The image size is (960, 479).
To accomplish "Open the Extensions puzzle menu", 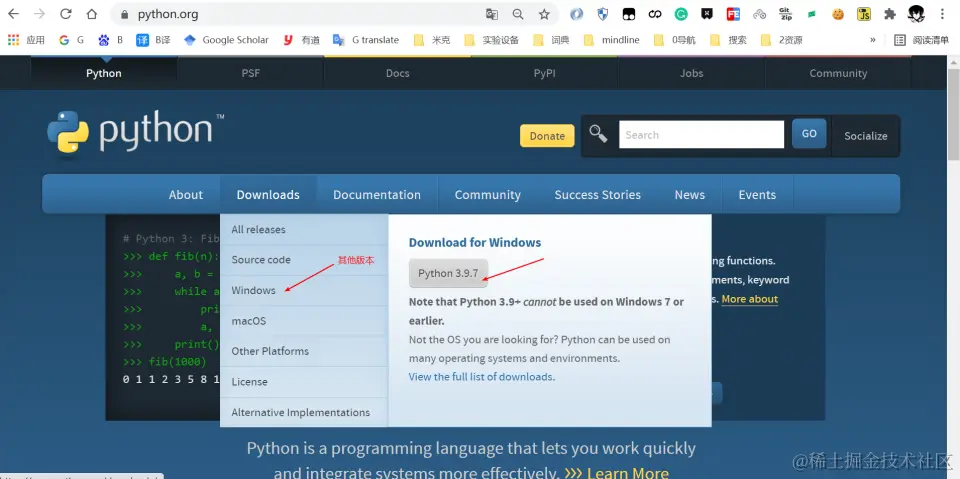I will [890, 14].
